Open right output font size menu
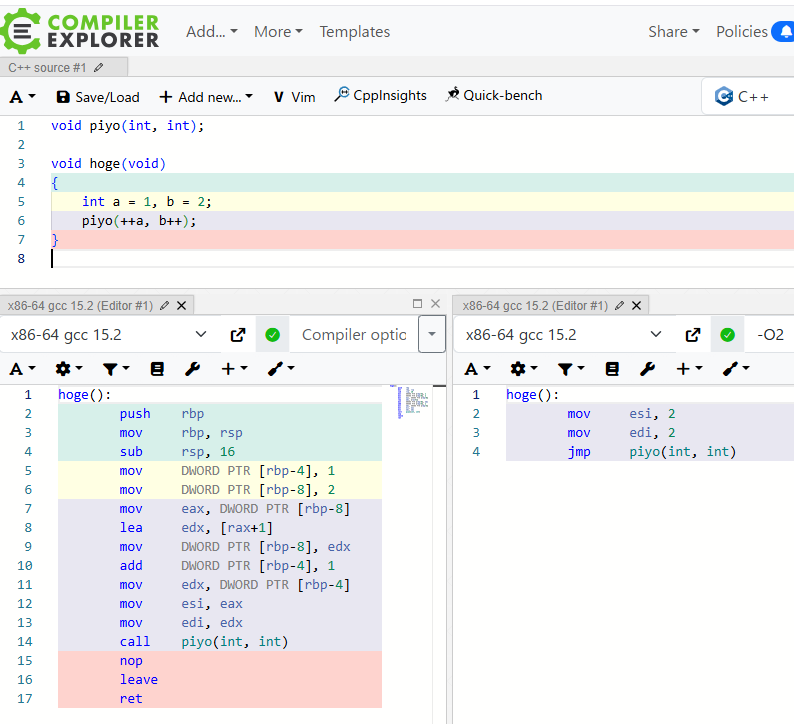The height and width of the screenshot is (724, 794). point(478,369)
